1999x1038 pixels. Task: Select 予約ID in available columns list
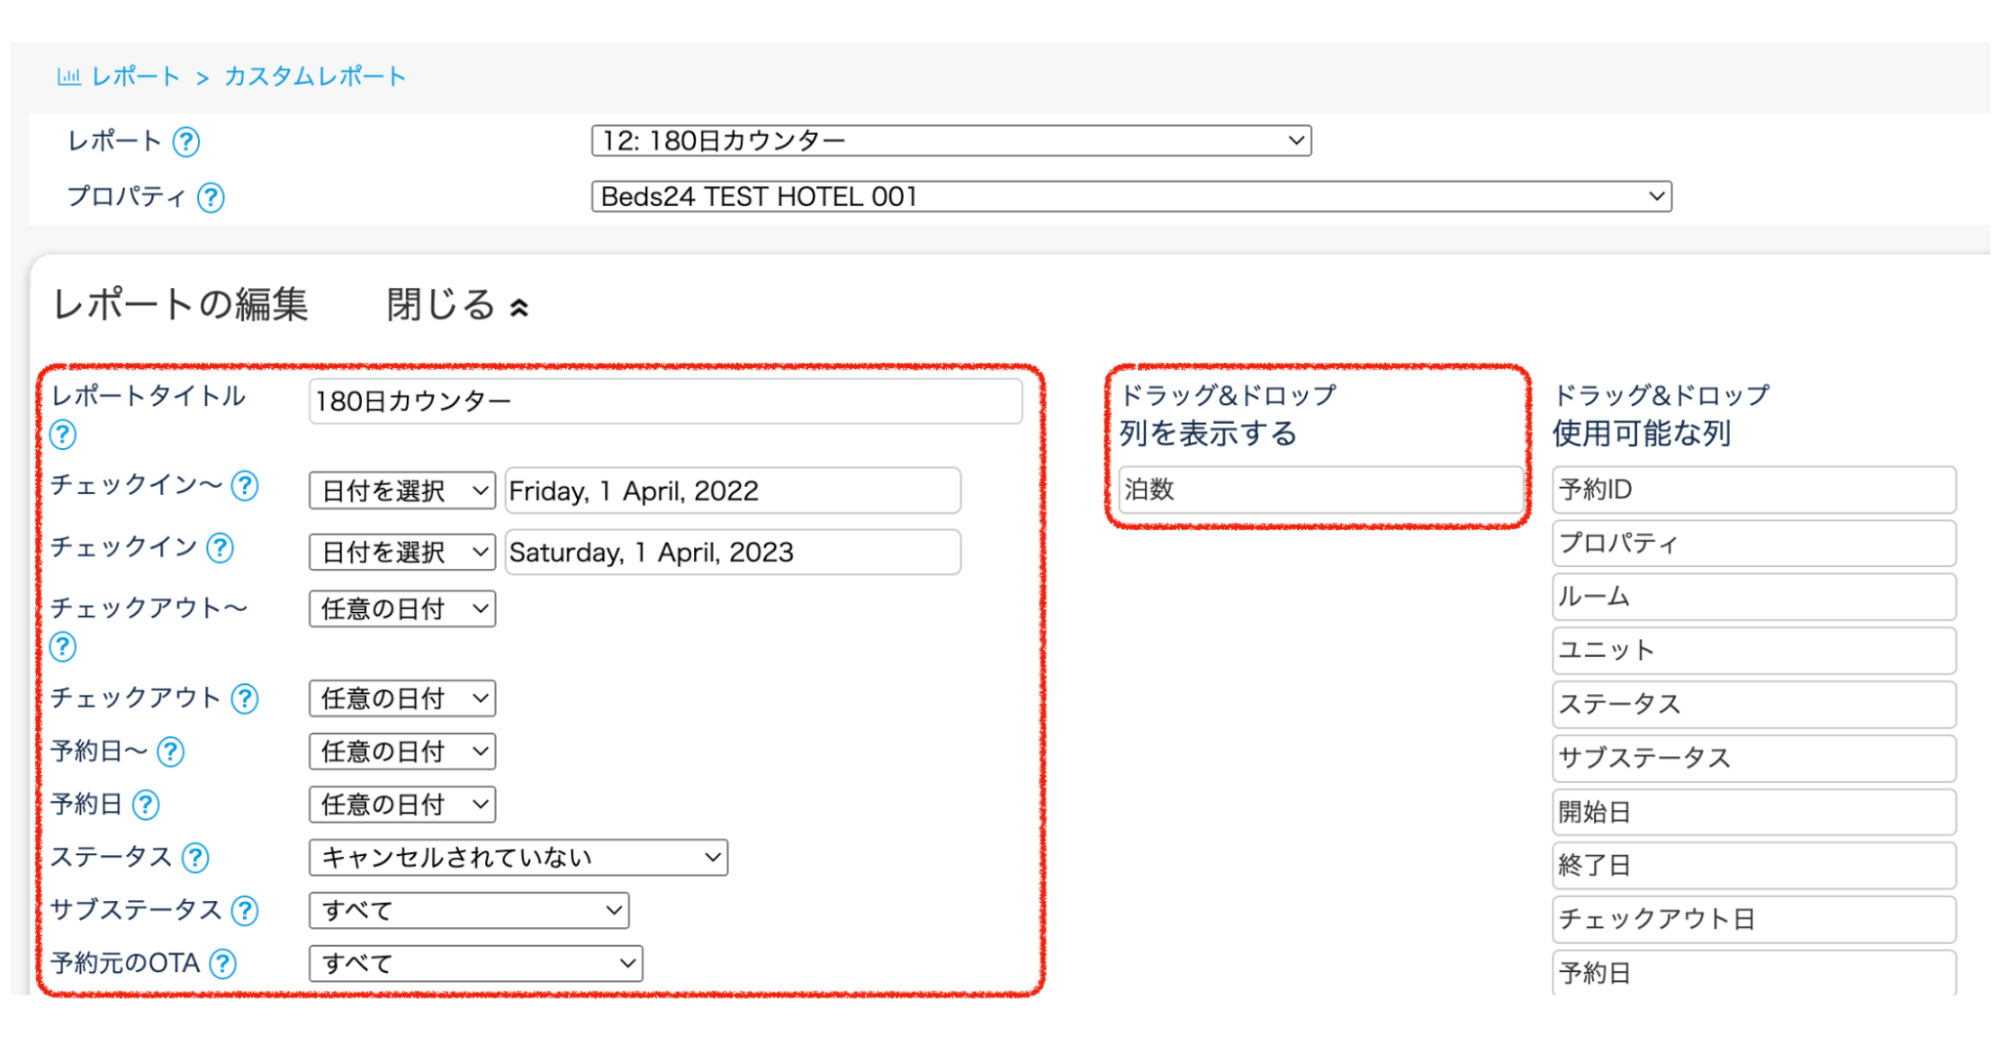pos(1753,490)
